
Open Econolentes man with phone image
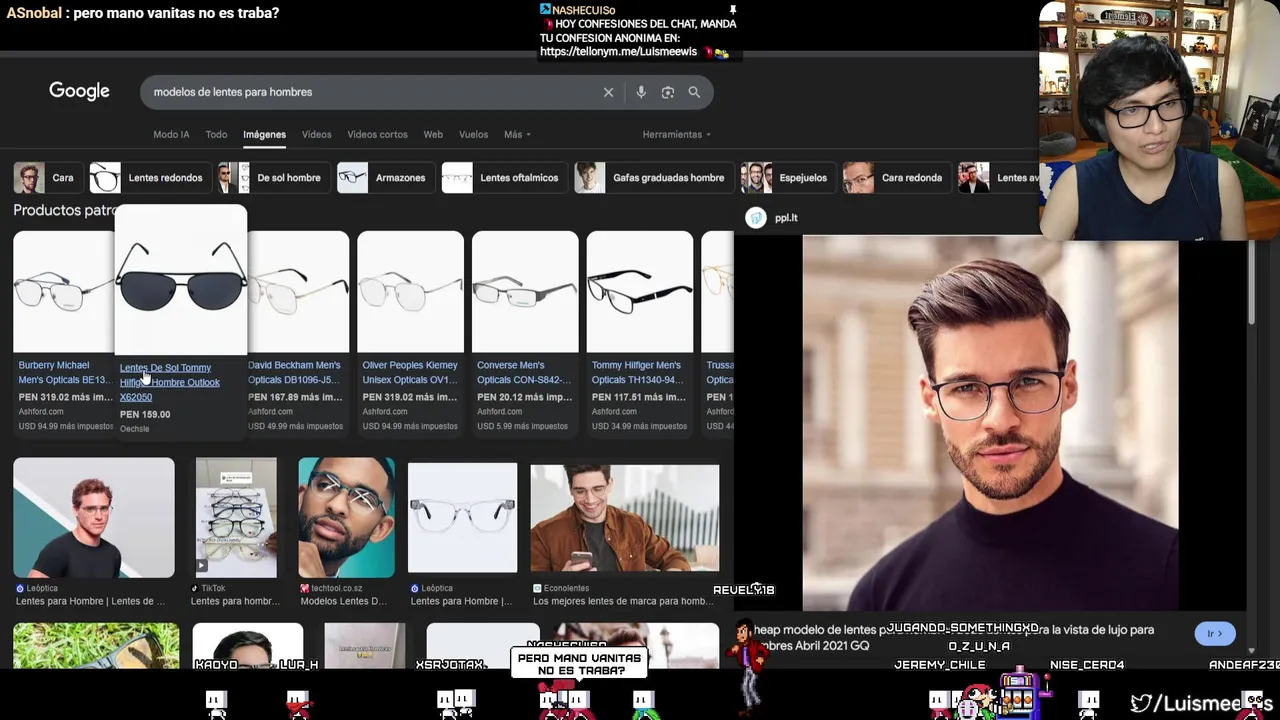(x=625, y=517)
